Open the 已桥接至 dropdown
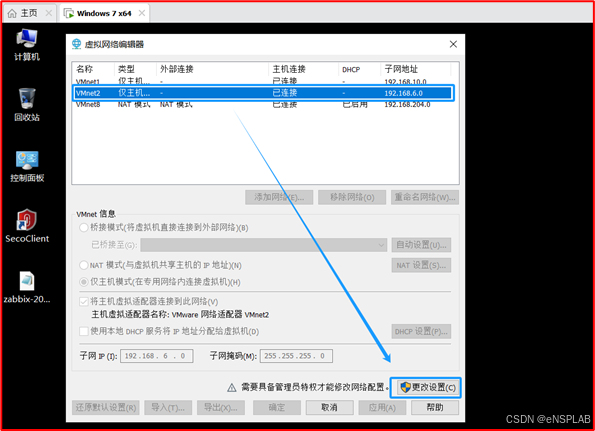595x431 pixels. [263, 245]
